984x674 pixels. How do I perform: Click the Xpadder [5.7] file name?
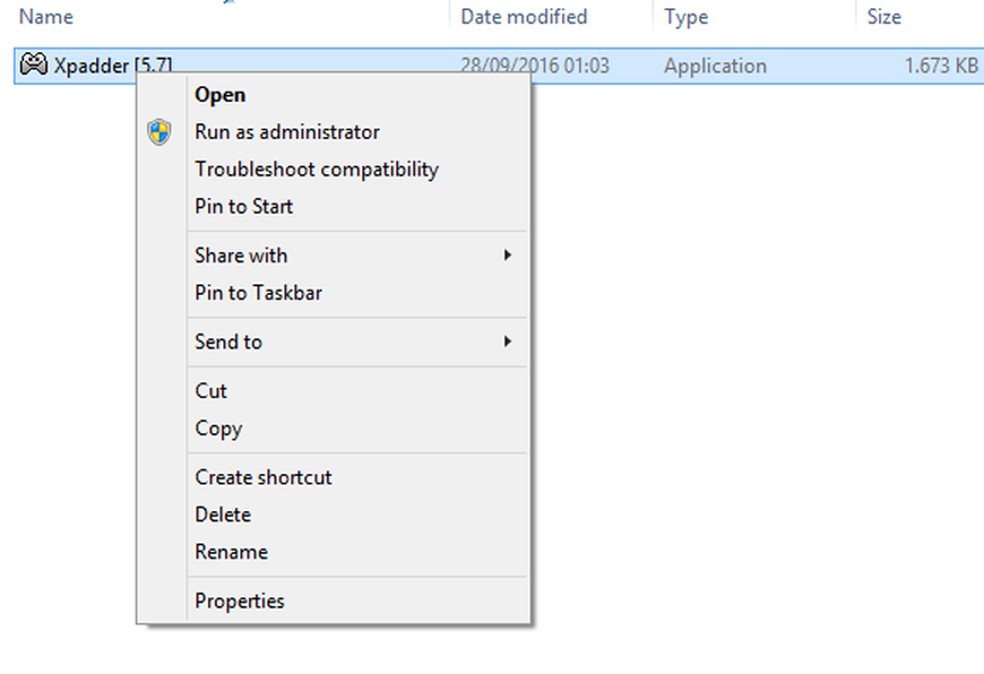tap(112, 66)
